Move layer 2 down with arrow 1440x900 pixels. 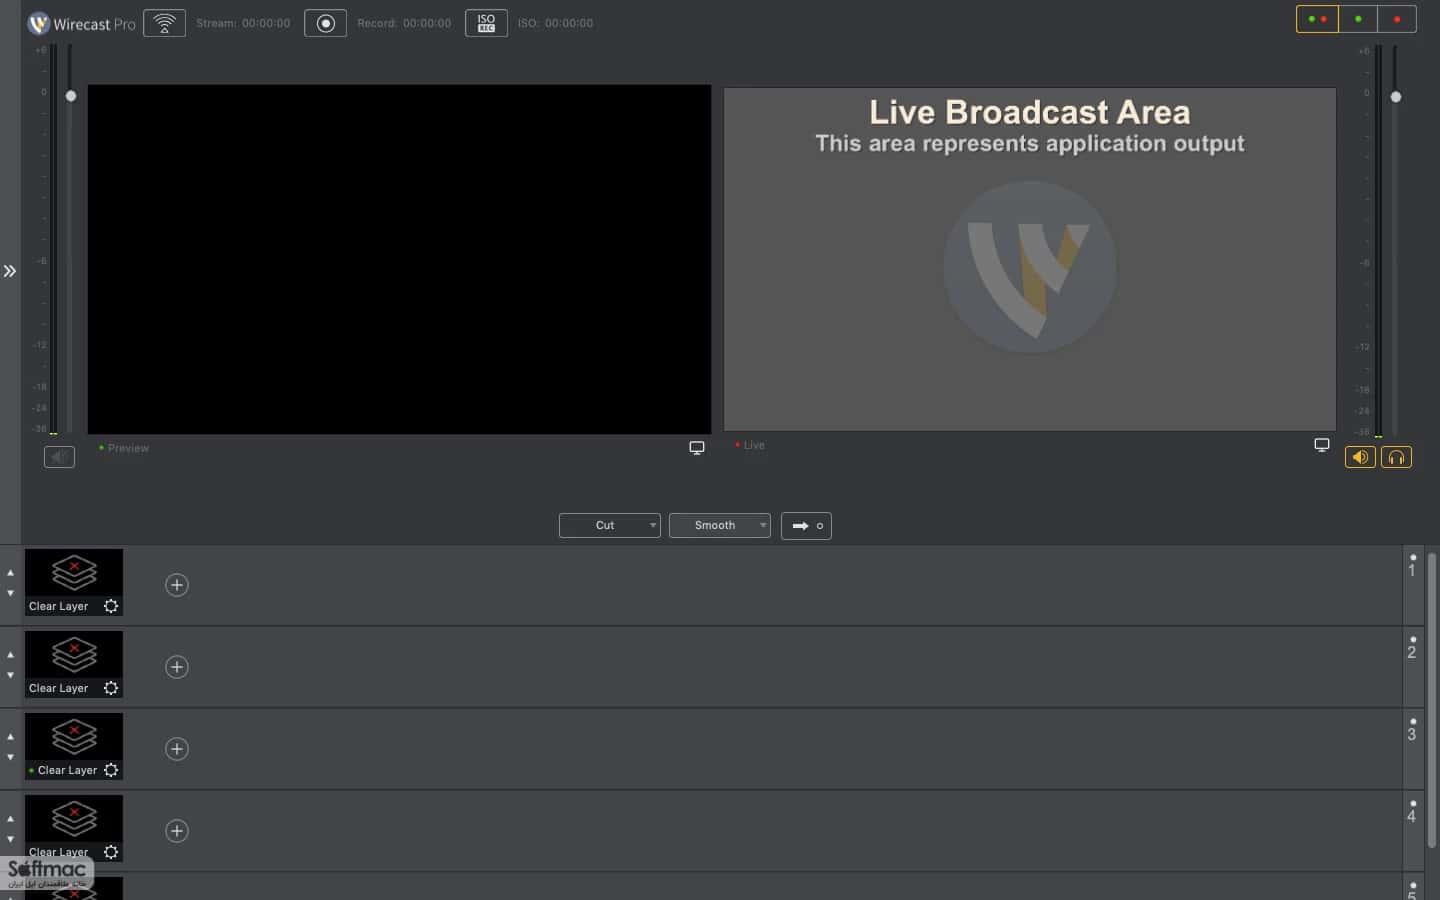click(11, 675)
